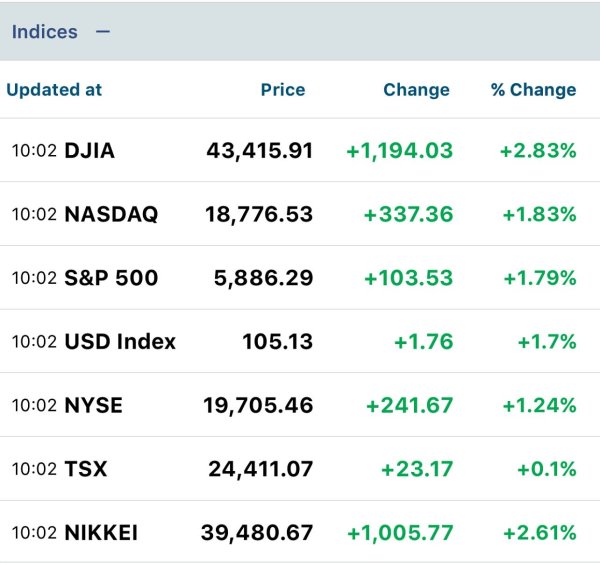Open the DJIA index row
This screenshot has width=600, height=563.
tap(89, 151)
